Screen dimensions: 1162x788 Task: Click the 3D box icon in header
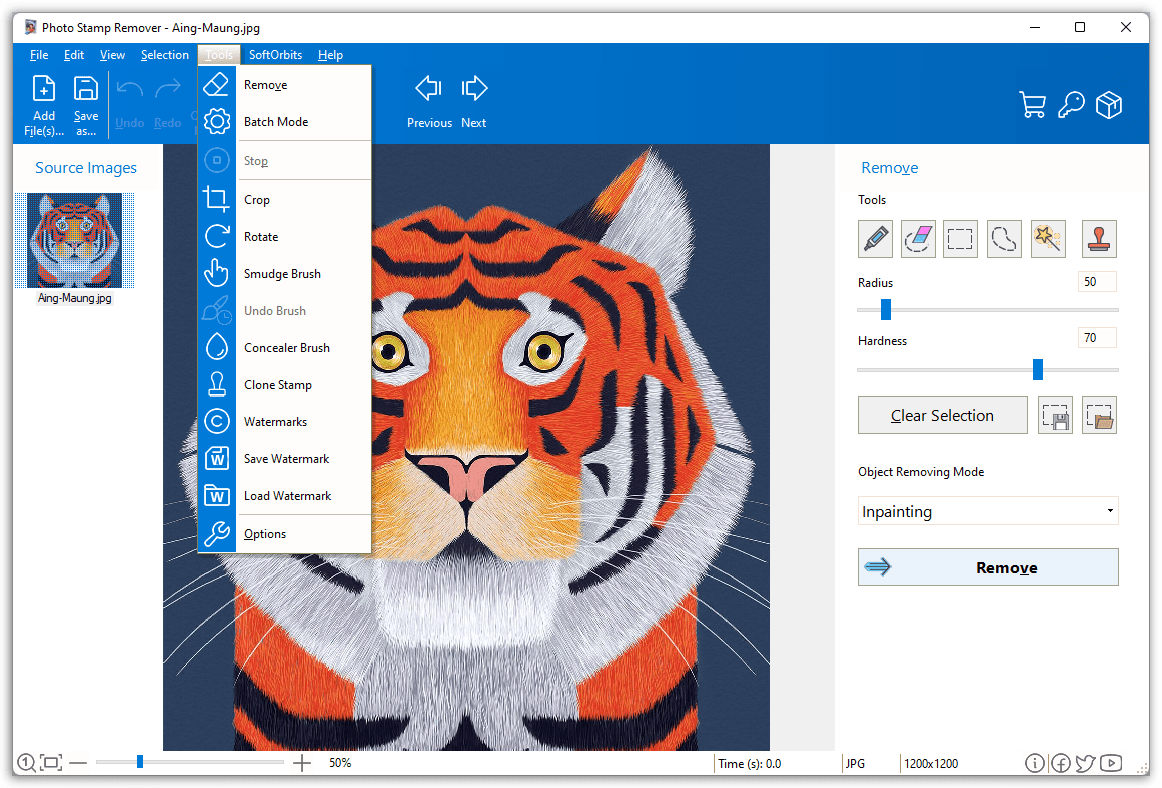tap(1109, 105)
